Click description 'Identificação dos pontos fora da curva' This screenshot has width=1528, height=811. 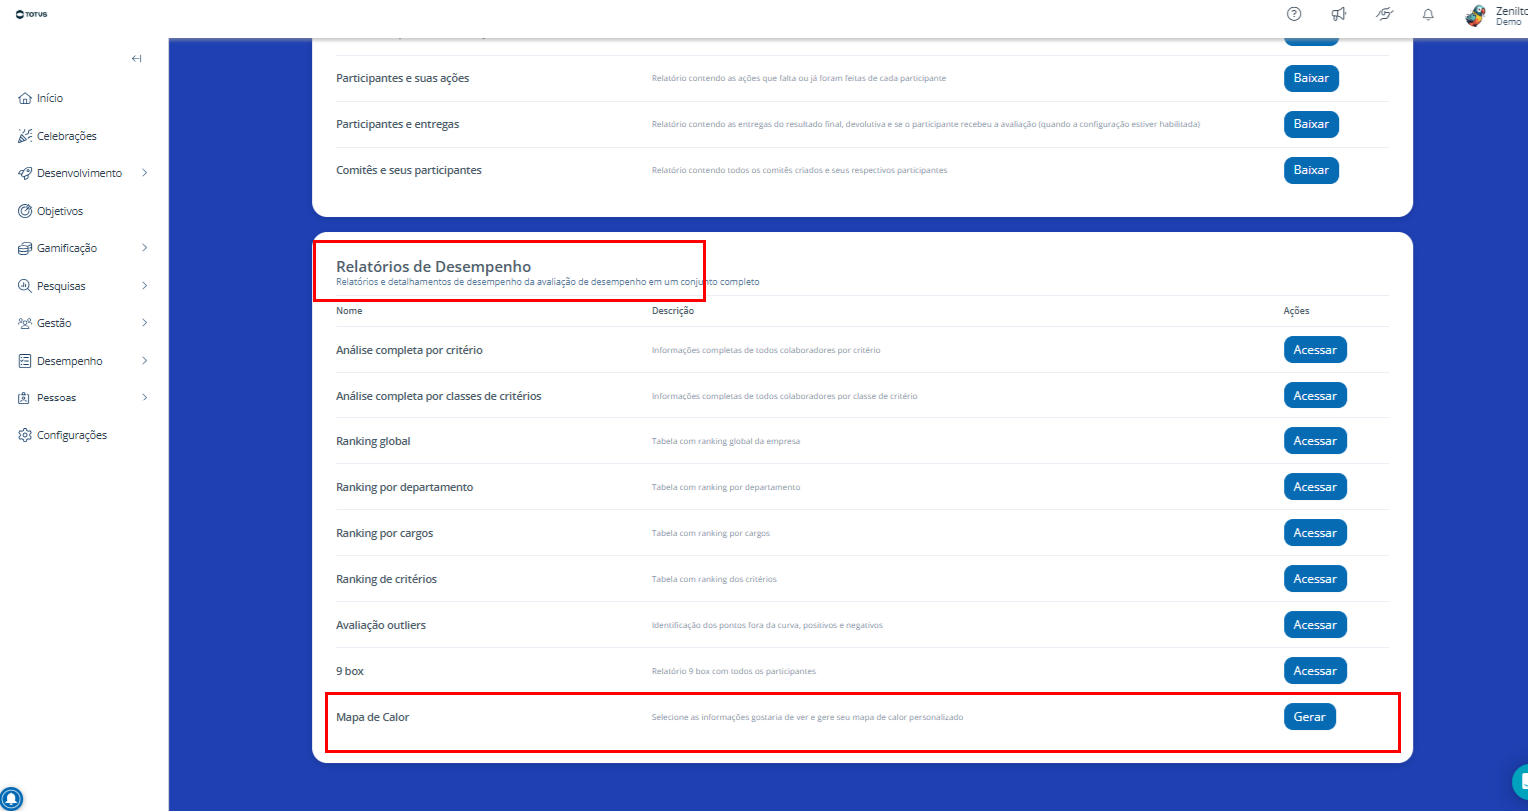[x=767, y=625]
